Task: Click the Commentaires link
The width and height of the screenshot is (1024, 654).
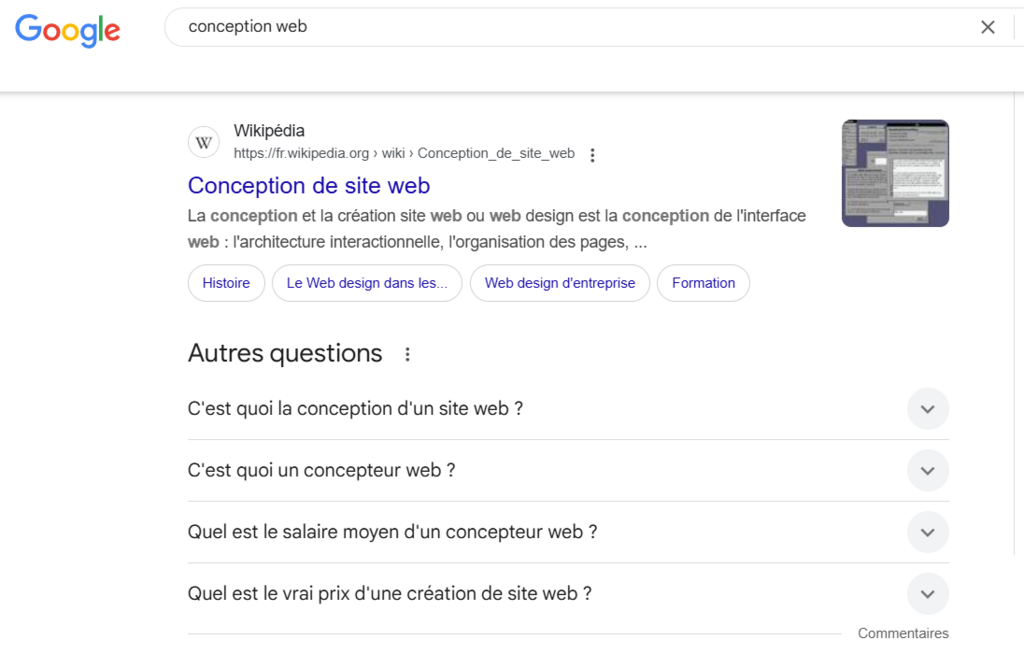Action: click(903, 633)
